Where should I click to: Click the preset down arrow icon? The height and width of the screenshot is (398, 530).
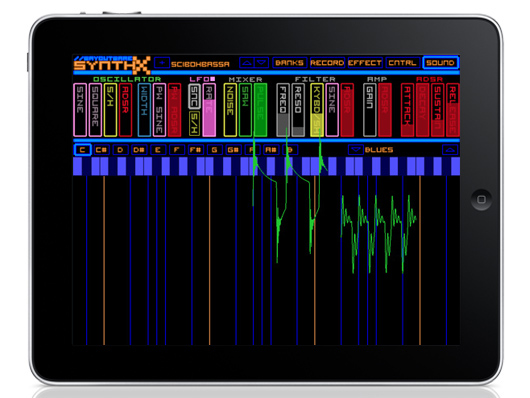click(x=261, y=63)
